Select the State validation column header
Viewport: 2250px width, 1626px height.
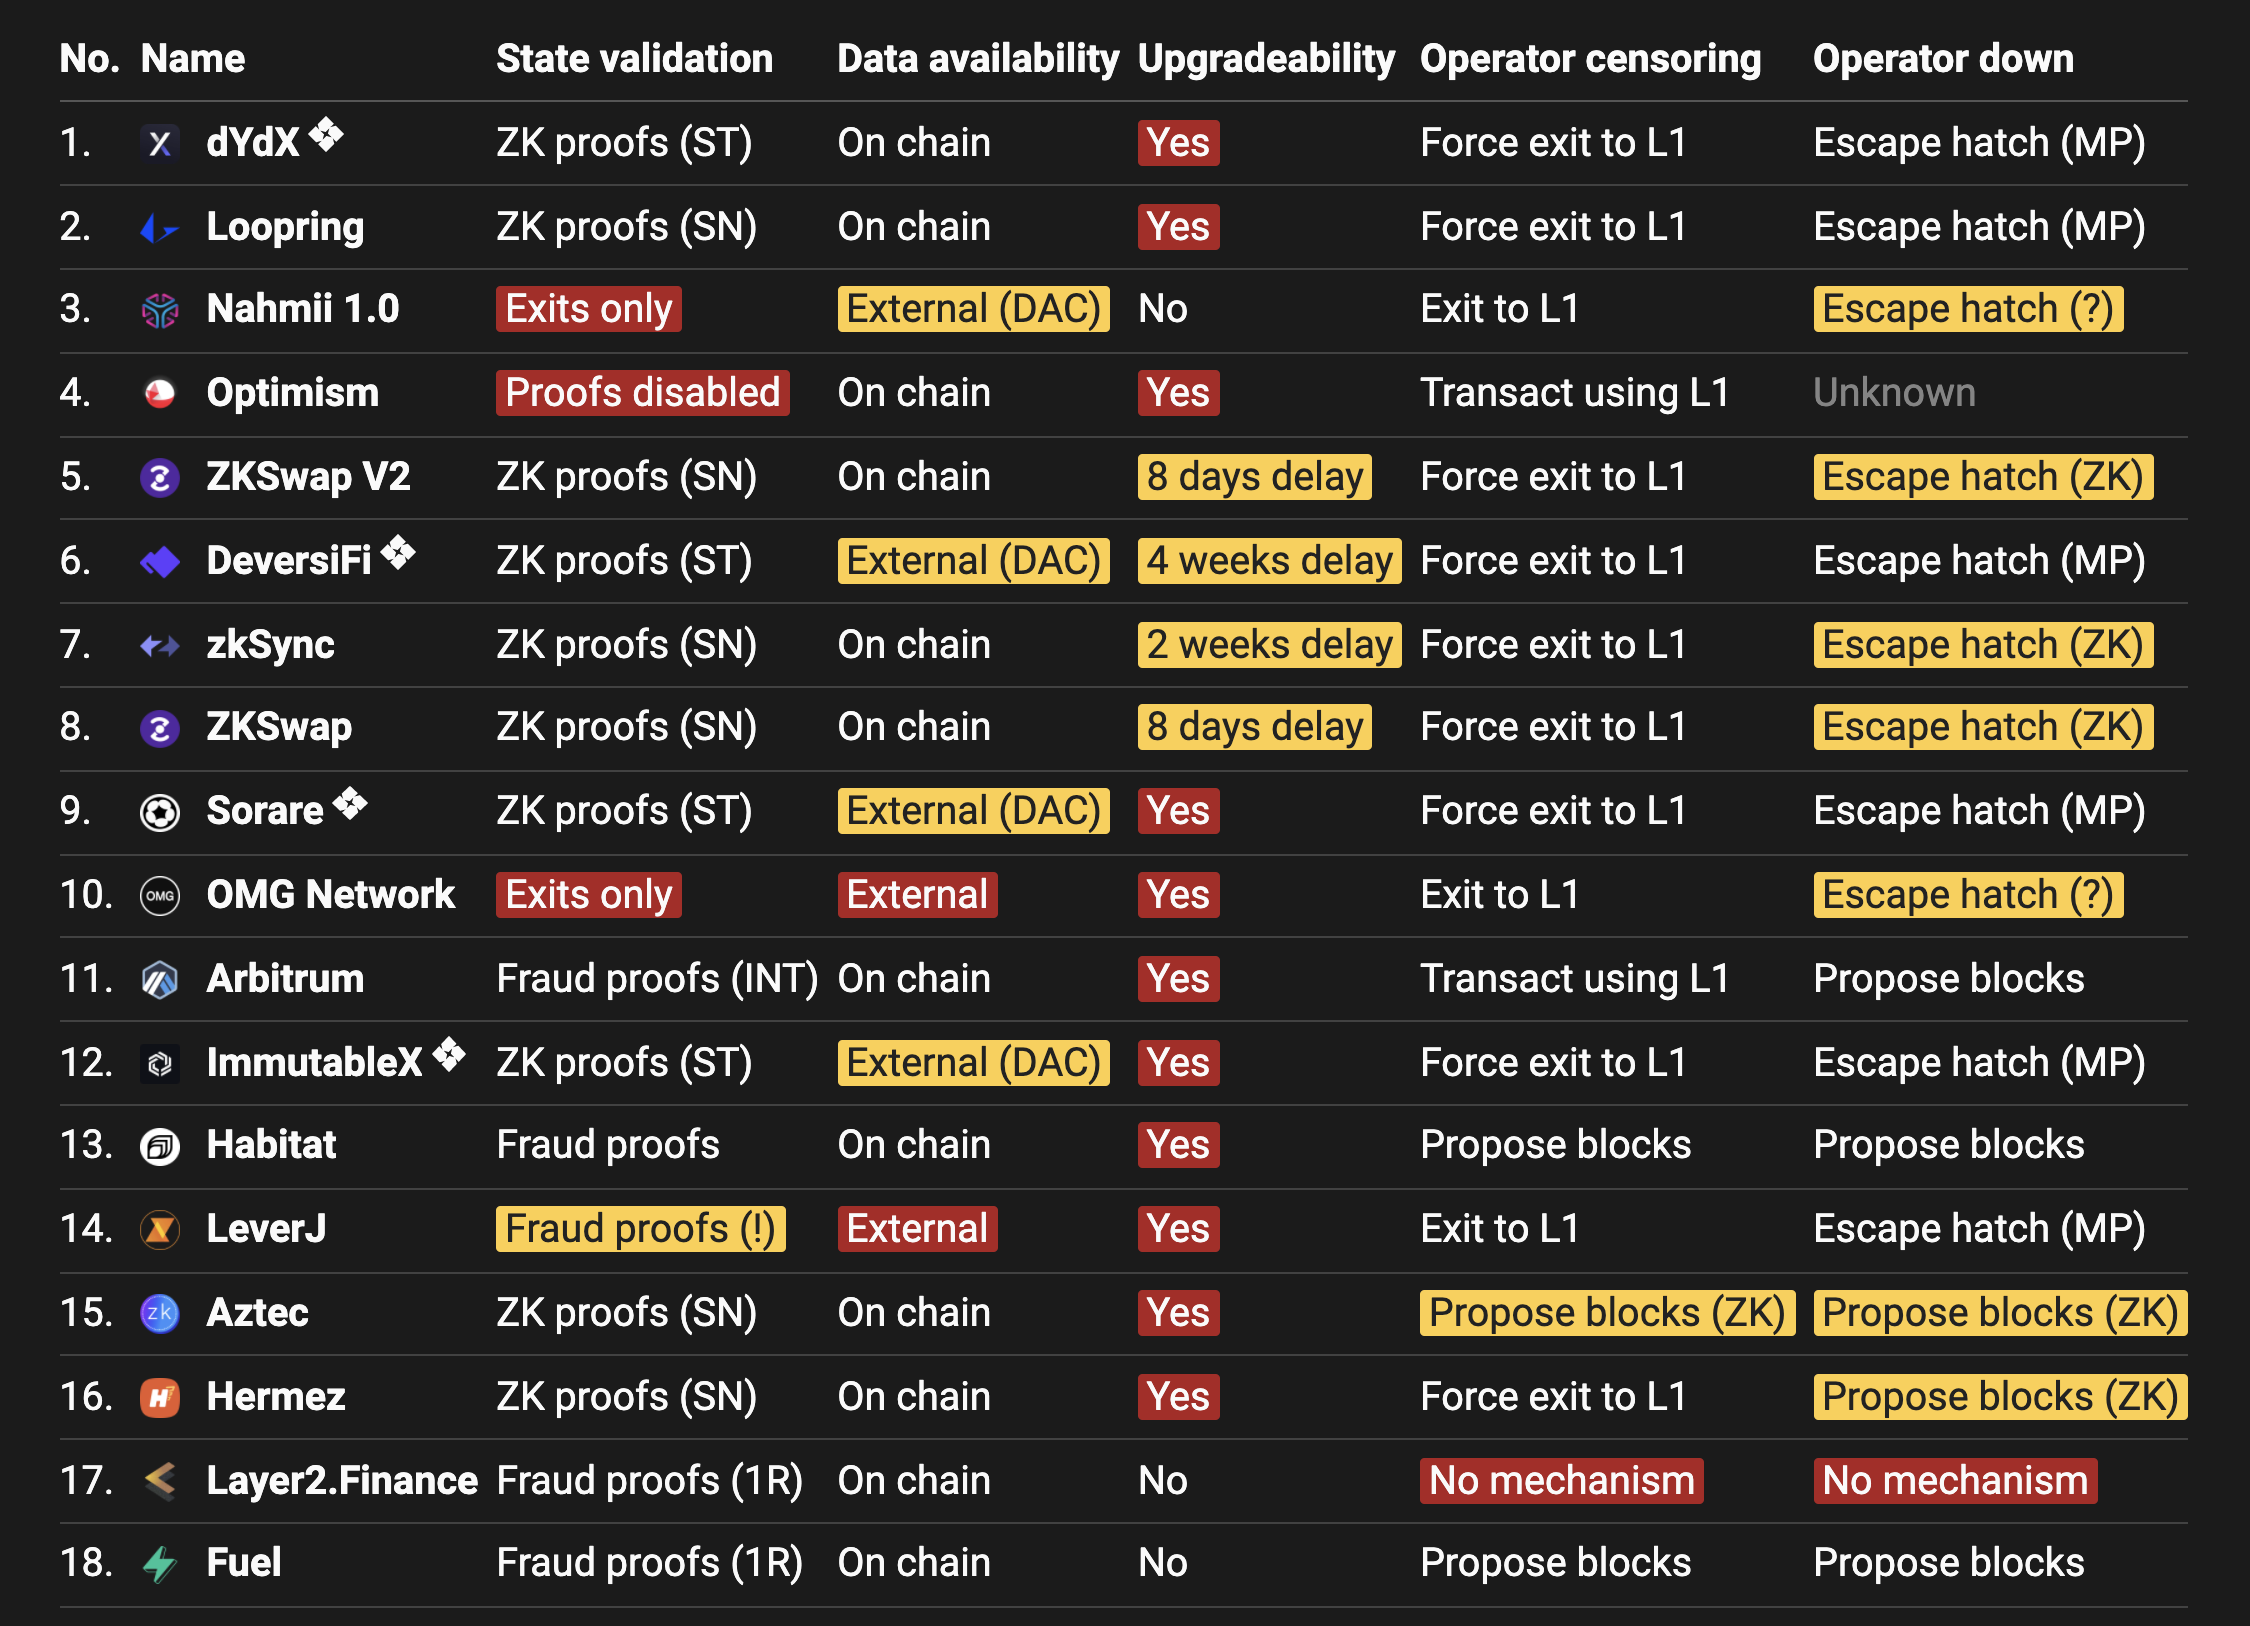pyautogui.click(x=635, y=59)
